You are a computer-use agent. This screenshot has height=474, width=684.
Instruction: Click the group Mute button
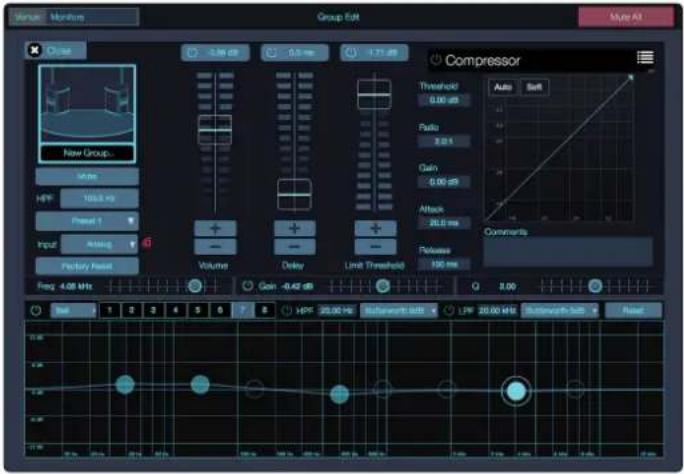[87, 177]
